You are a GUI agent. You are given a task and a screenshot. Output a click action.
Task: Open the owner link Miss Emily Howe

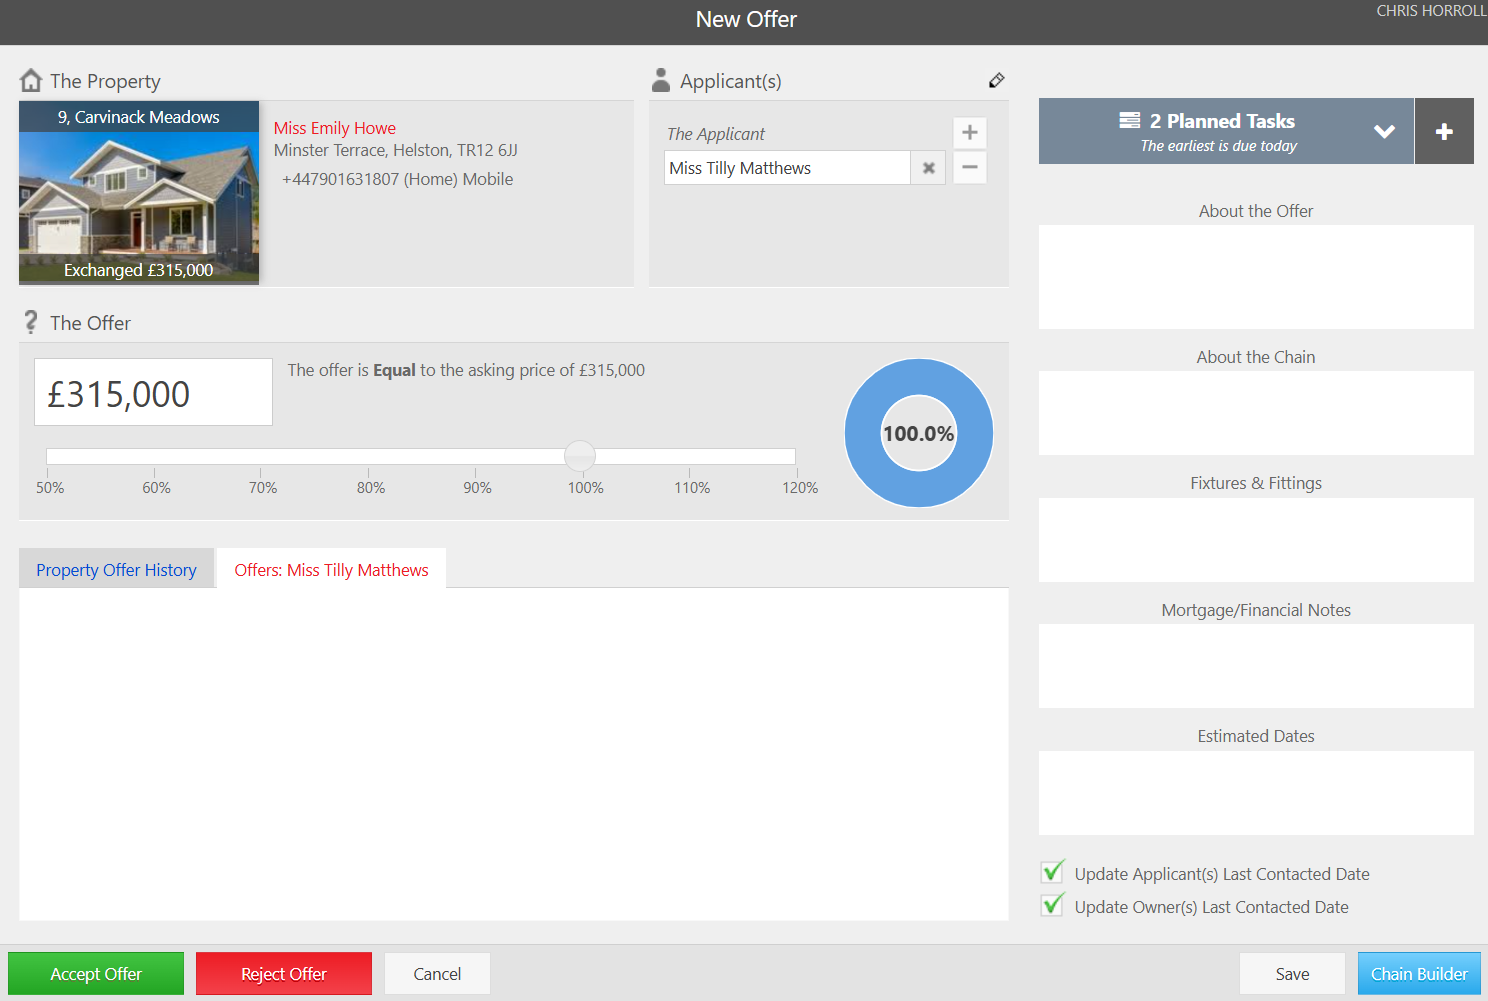(335, 128)
